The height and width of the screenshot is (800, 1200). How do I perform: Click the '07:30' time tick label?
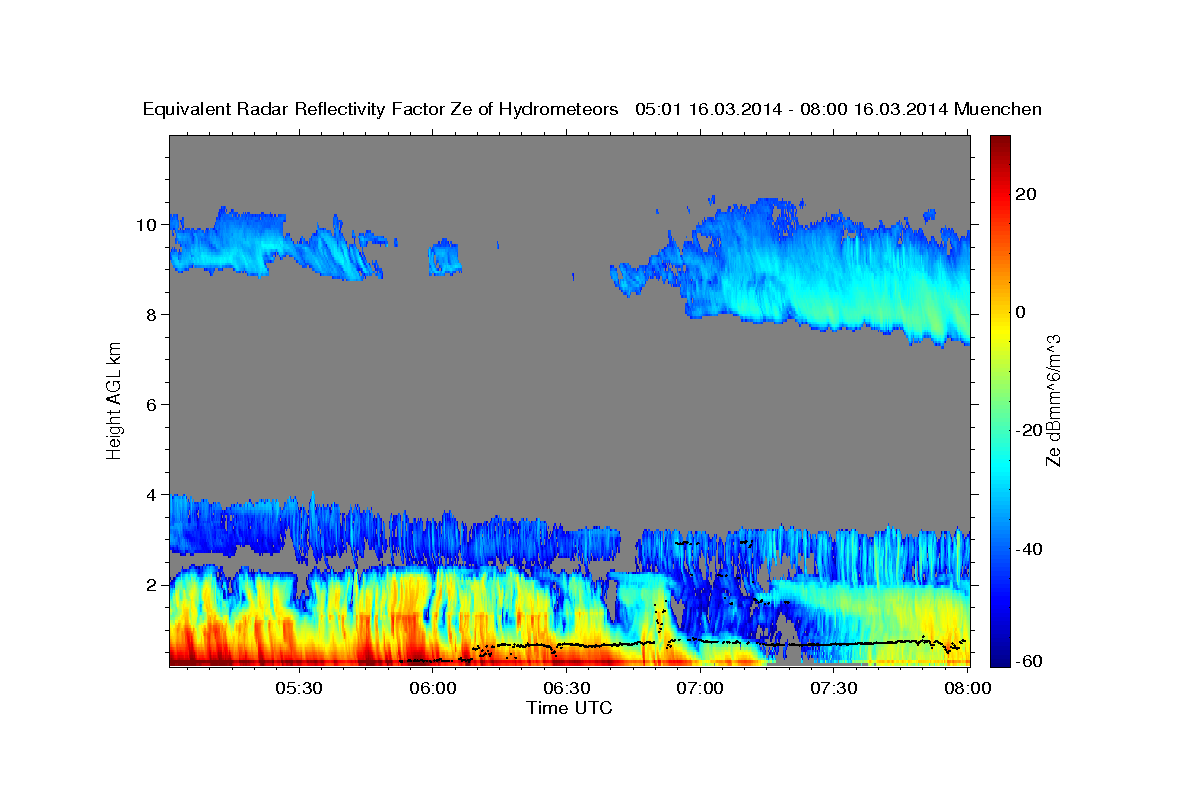point(833,689)
